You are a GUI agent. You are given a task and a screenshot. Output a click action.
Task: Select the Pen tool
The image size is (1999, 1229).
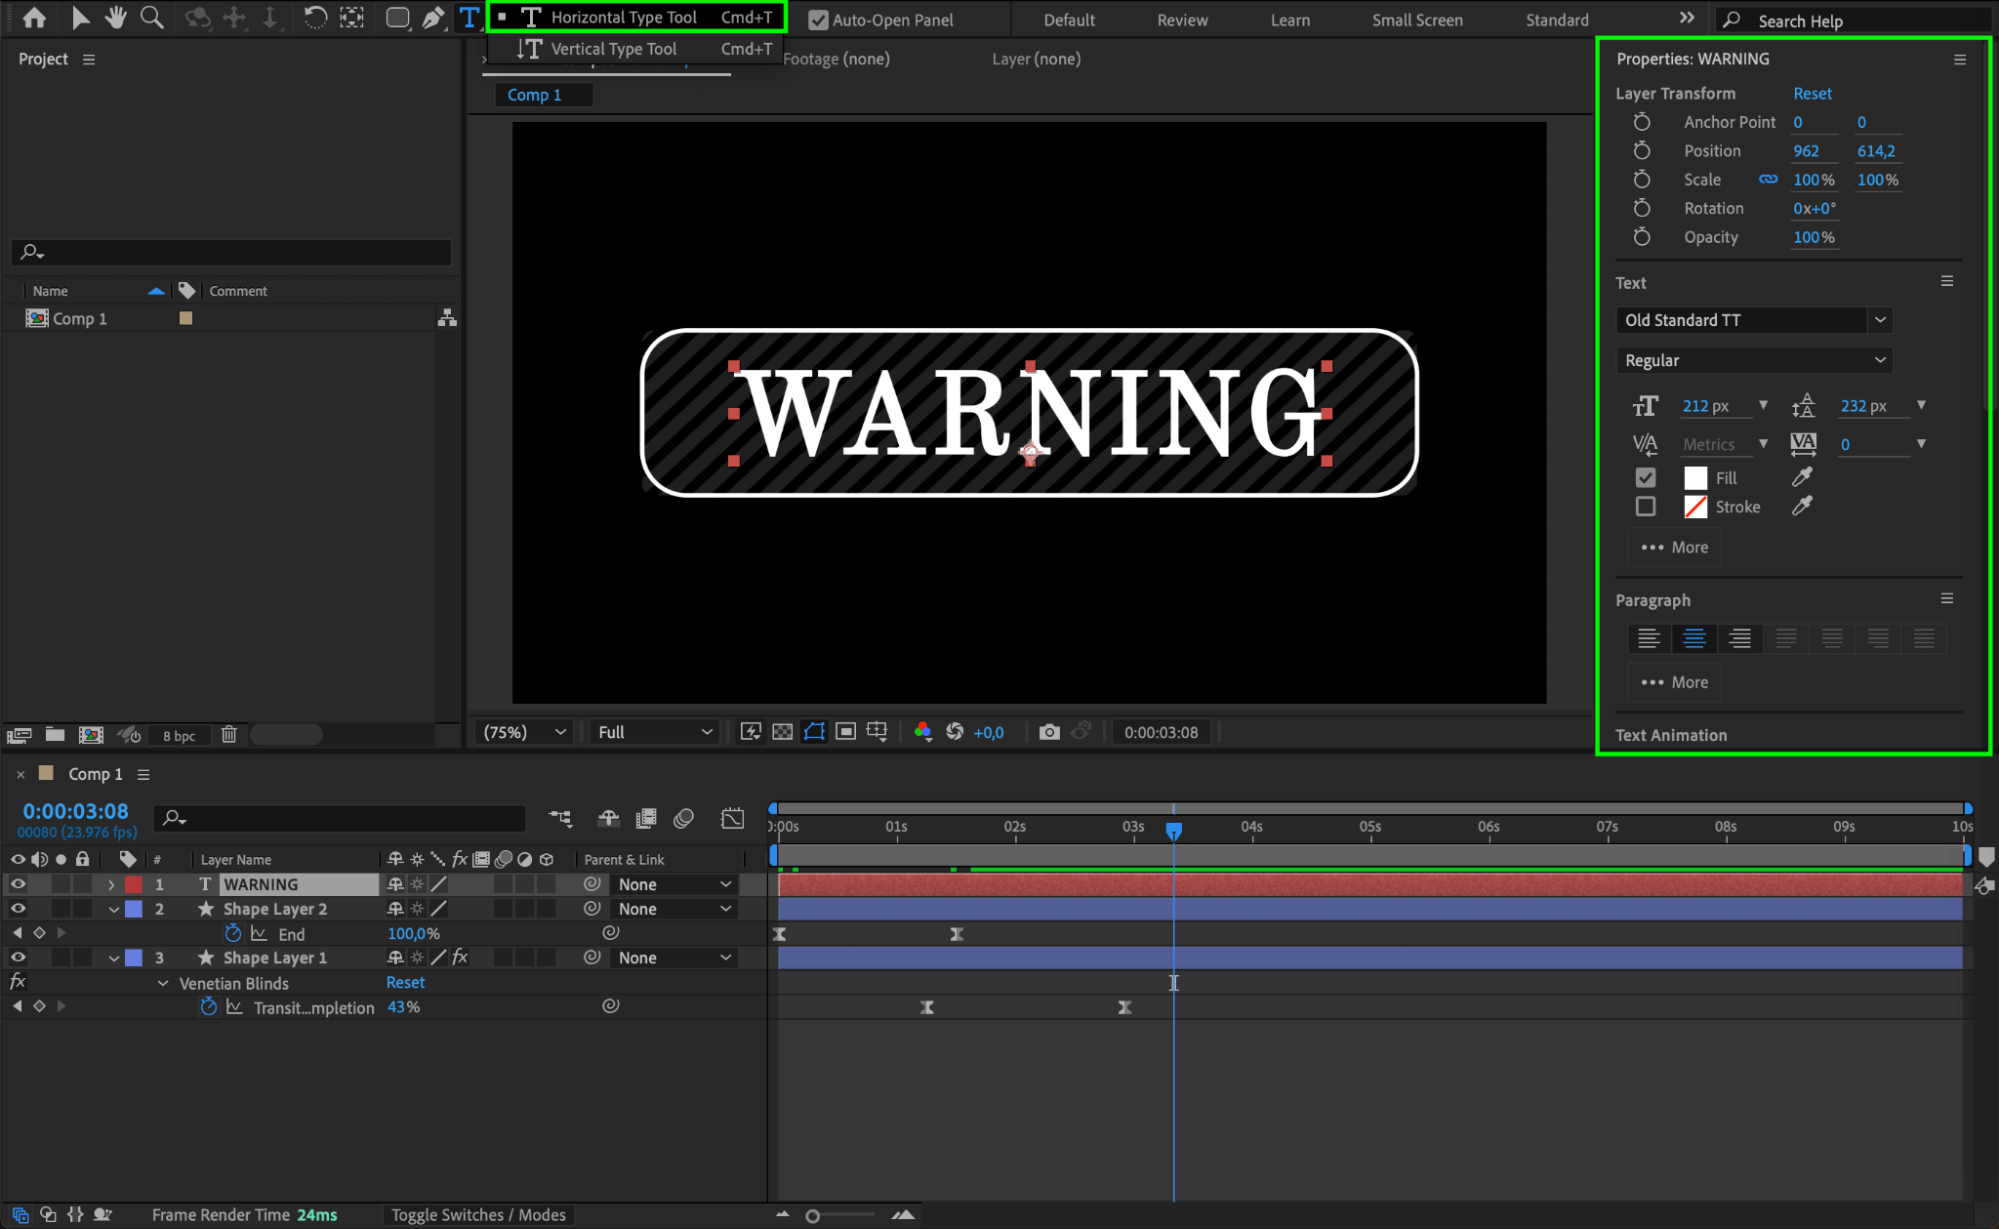coord(433,18)
